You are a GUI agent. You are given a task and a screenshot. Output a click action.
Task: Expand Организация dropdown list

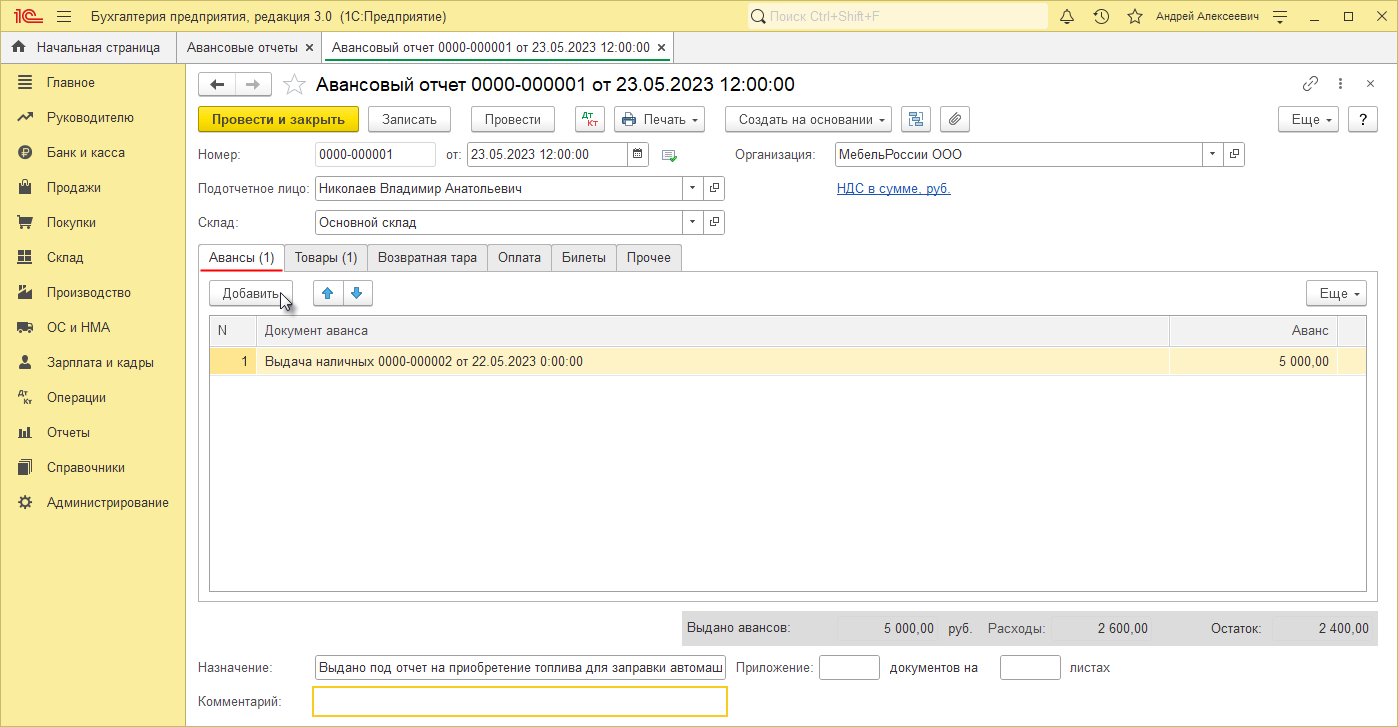tap(1212, 154)
